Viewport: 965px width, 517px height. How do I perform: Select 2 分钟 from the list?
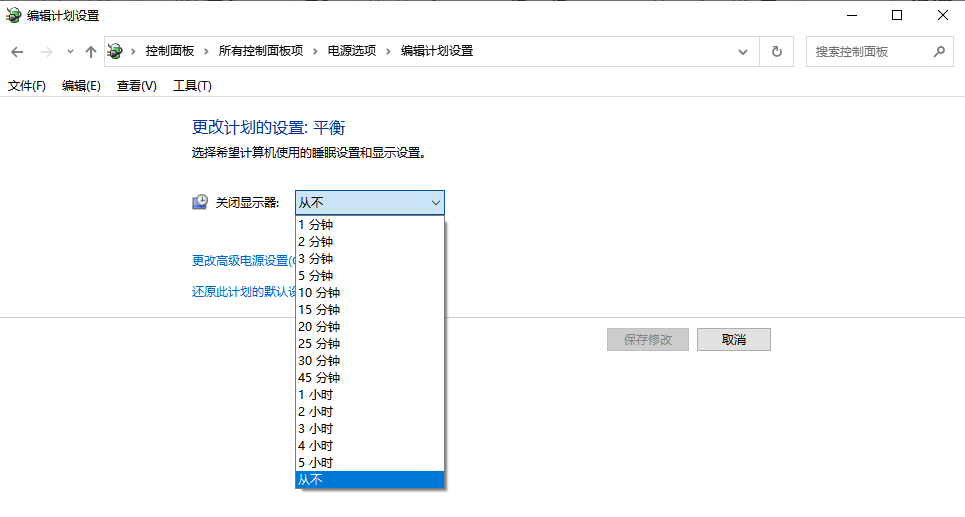tap(369, 242)
